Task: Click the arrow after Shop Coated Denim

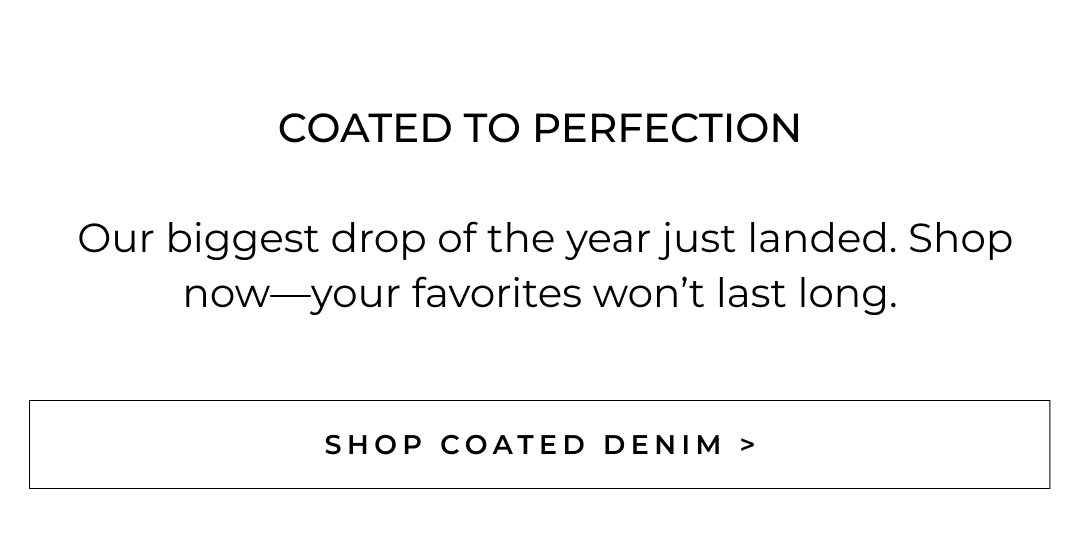Action: coord(749,445)
